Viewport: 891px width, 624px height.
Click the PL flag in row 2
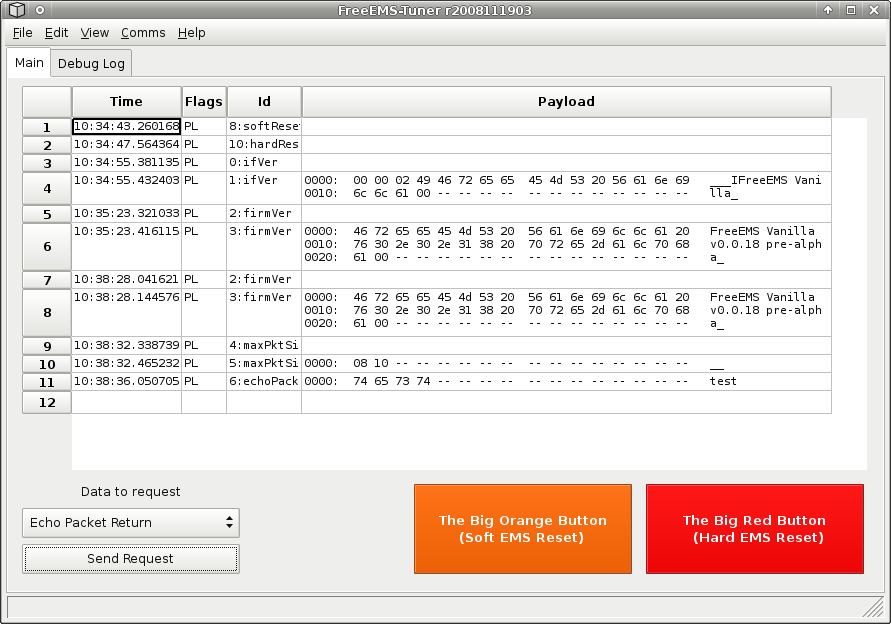[203, 144]
